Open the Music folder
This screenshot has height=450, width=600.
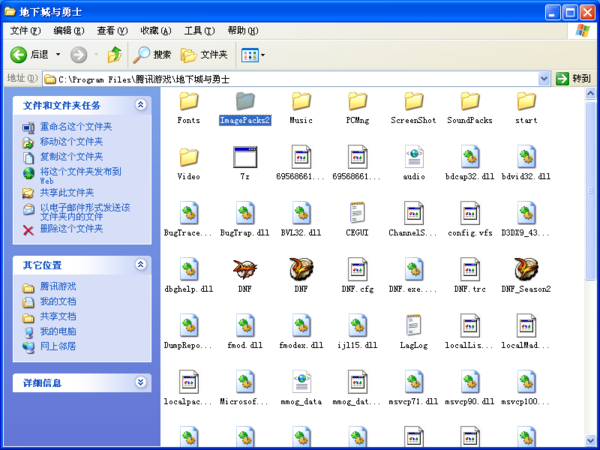point(301,102)
